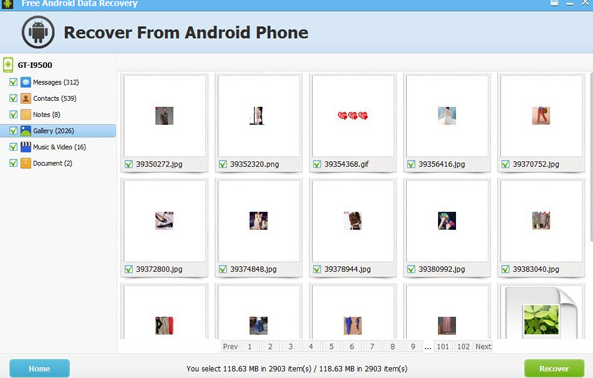
Task: Deselect the 39374848.jpg checkbox
Action: coord(223,269)
